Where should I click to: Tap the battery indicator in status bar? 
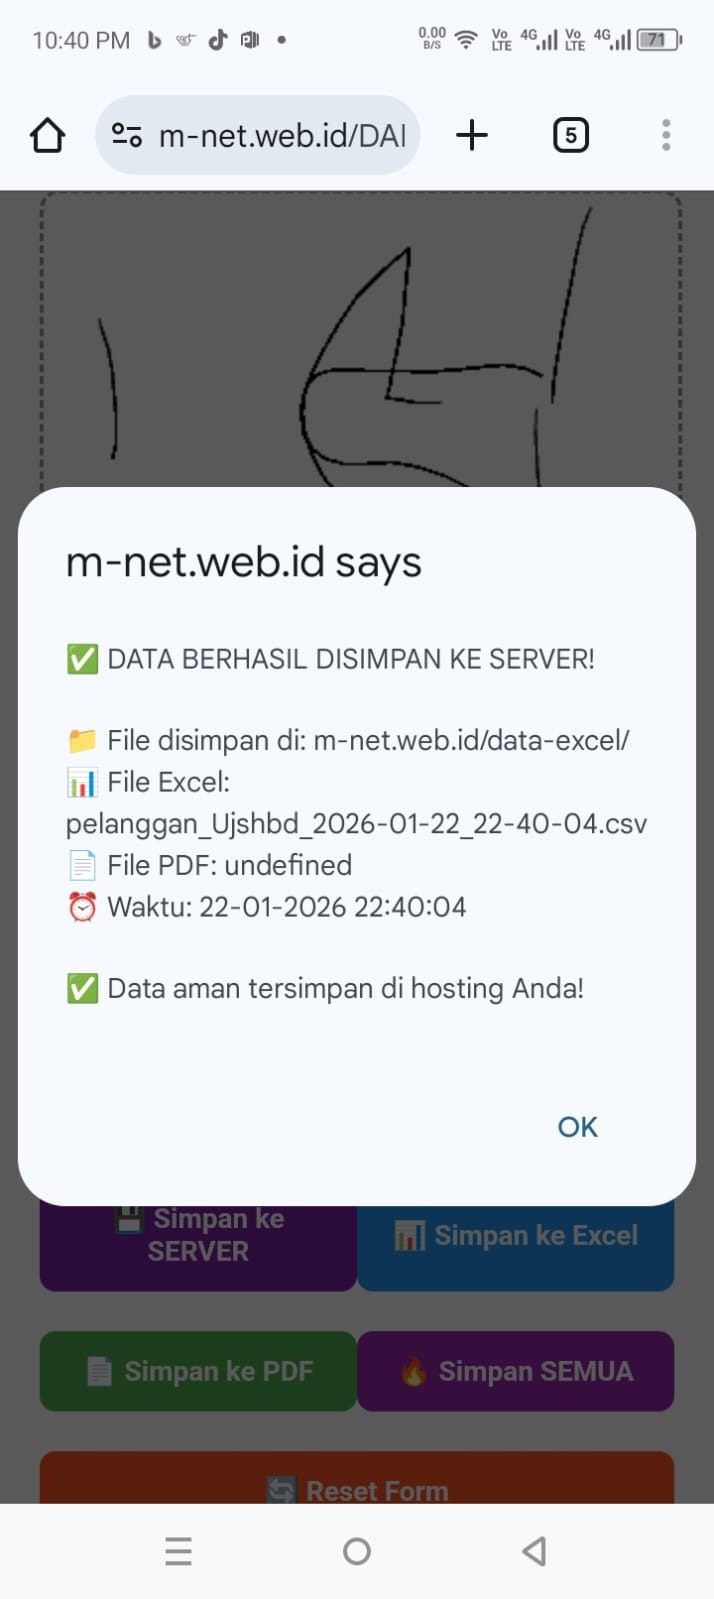[x=658, y=40]
